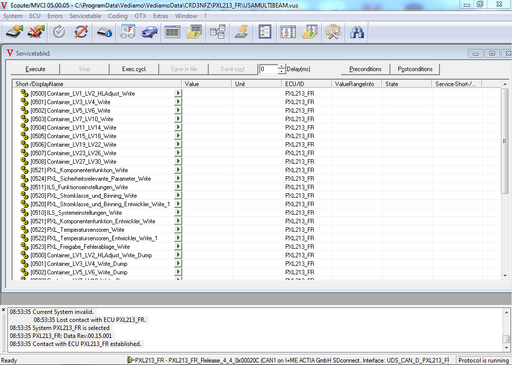Click the disconnect icon with red cross
512x365 pixels.
[x=36, y=32]
